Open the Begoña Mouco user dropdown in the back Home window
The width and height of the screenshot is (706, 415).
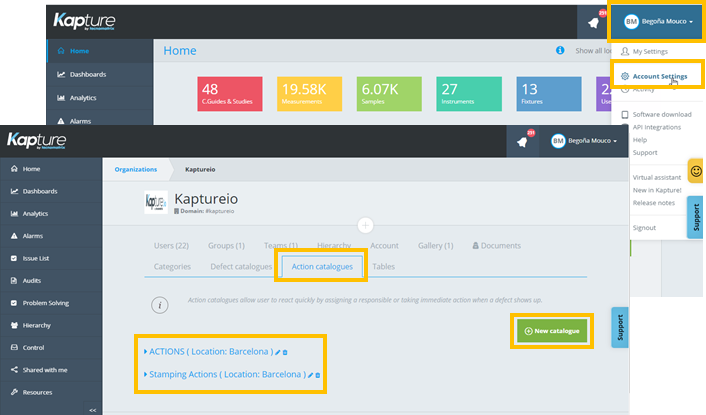(x=658, y=21)
